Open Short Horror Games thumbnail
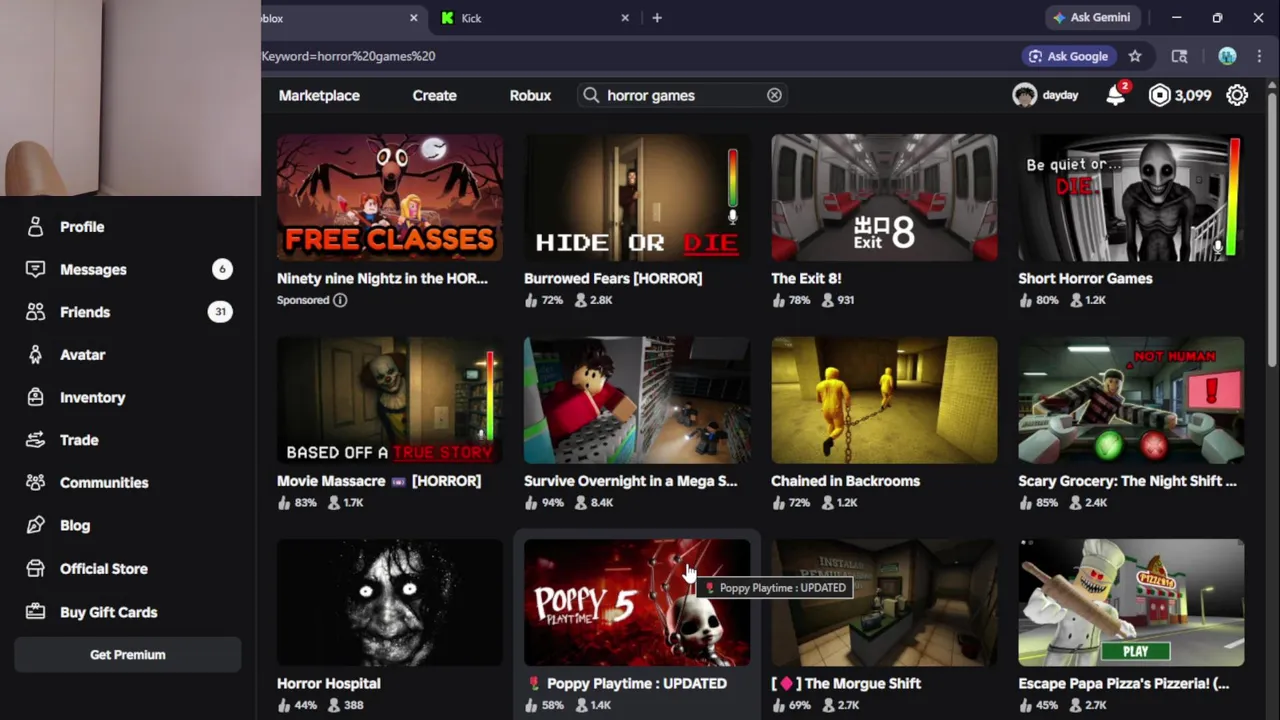 pos(1131,197)
